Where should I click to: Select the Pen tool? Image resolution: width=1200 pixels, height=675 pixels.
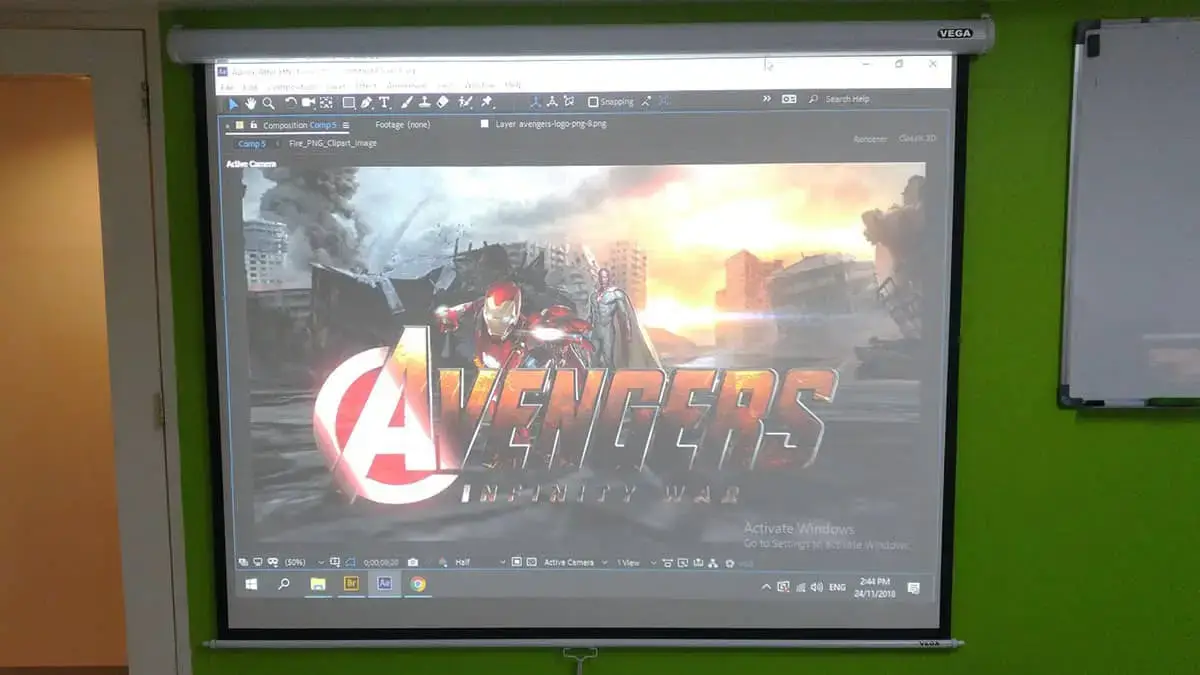coord(366,102)
